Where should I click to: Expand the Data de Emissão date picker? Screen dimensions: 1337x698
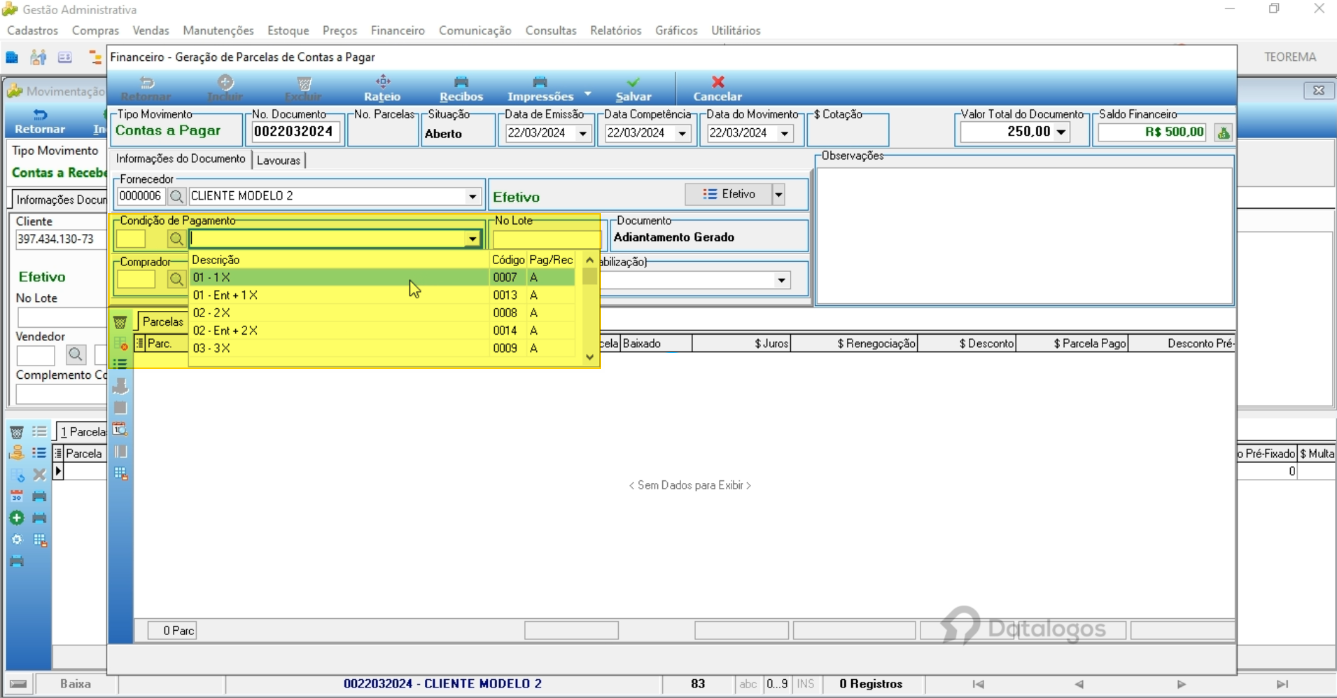(x=584, y=133)
